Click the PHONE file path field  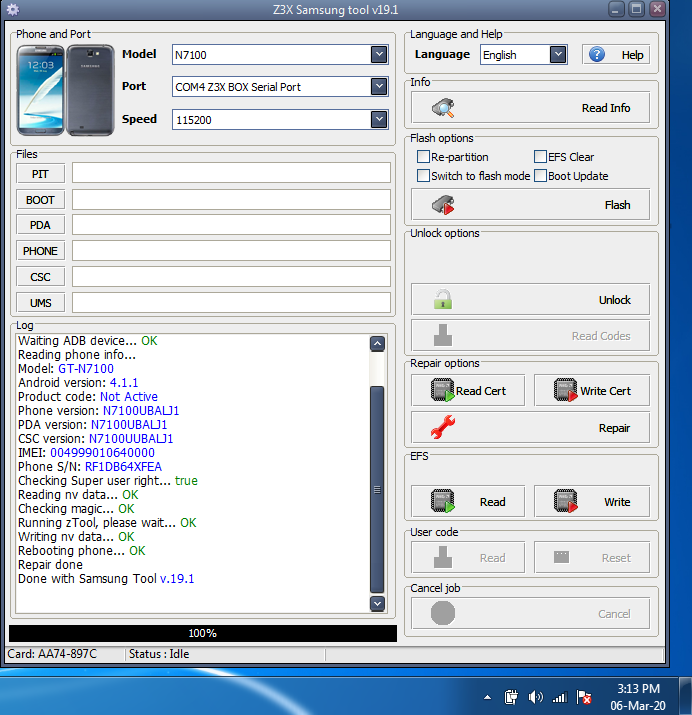click(x=231, y=250)
